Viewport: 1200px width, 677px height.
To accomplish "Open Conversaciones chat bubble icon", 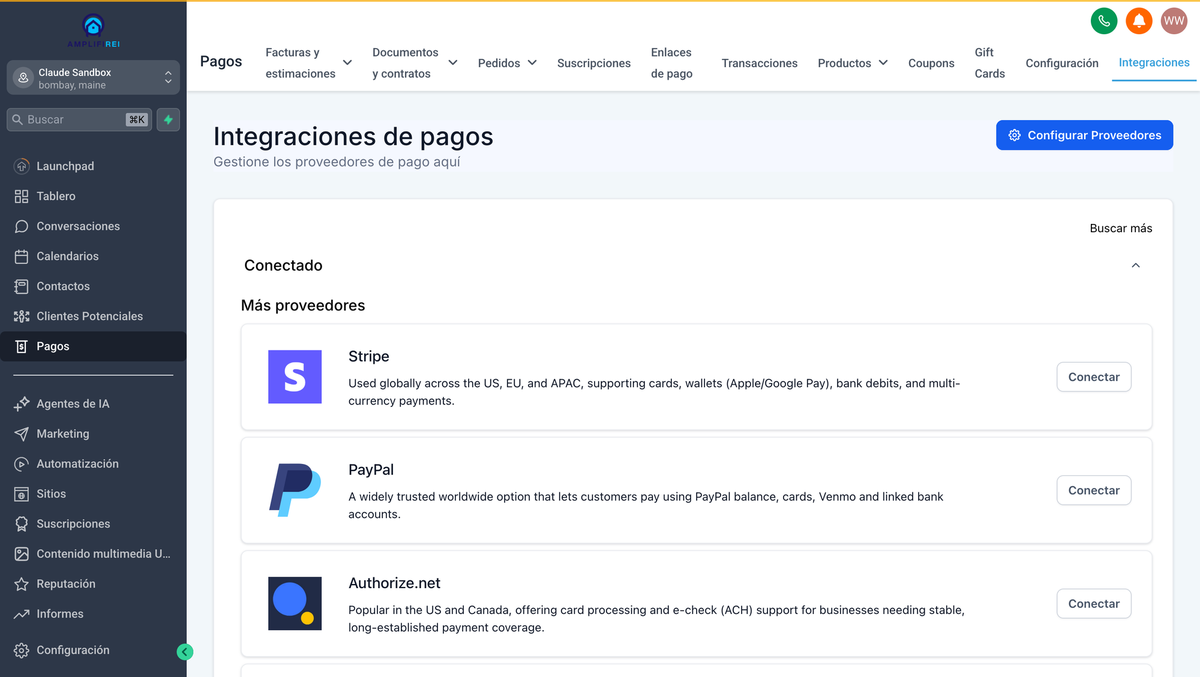I will [22, 226].
